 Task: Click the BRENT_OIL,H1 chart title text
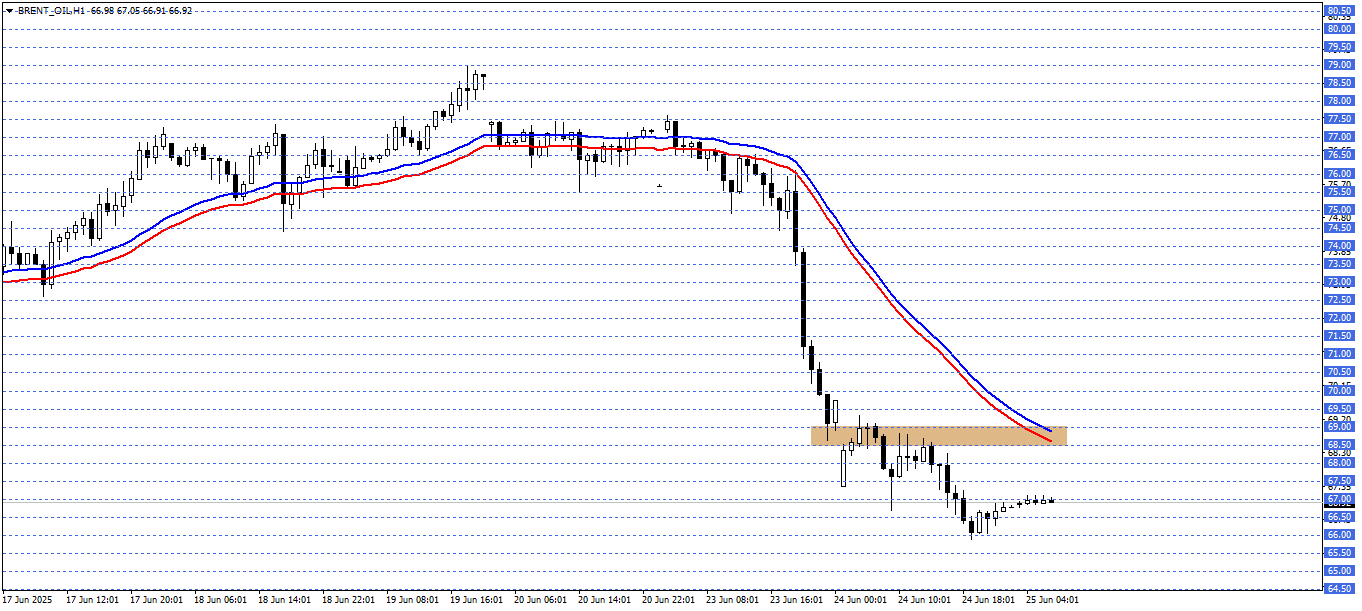pos(50,10)
